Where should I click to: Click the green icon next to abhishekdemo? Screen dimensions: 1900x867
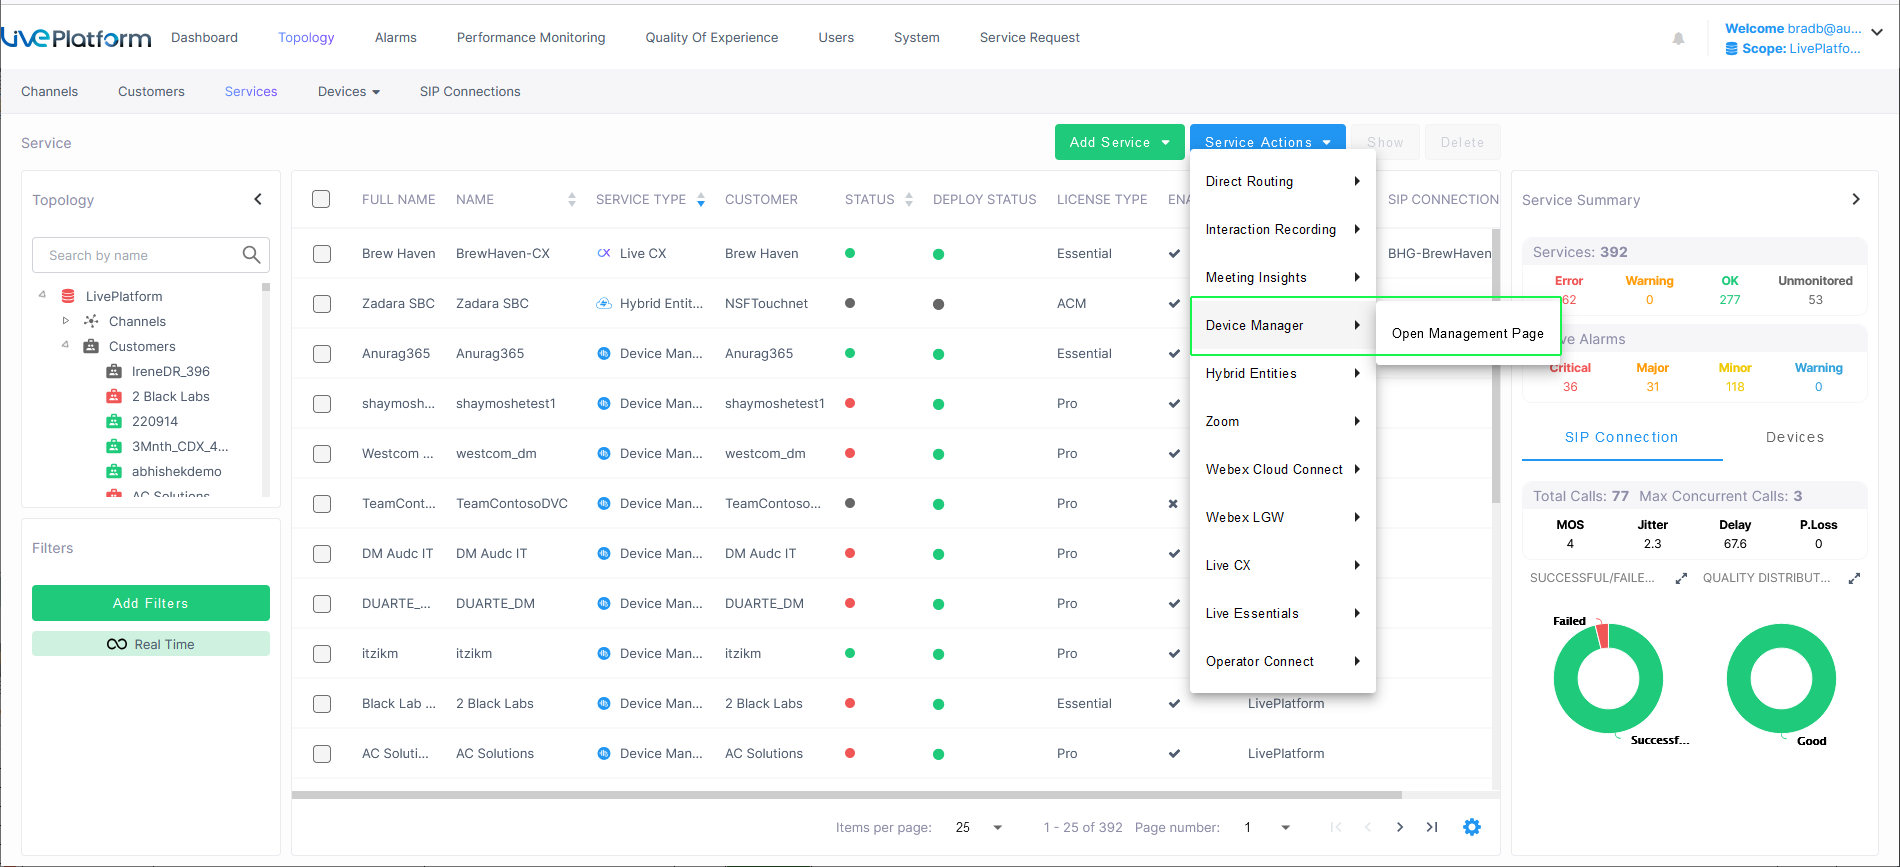coord(114,471)
